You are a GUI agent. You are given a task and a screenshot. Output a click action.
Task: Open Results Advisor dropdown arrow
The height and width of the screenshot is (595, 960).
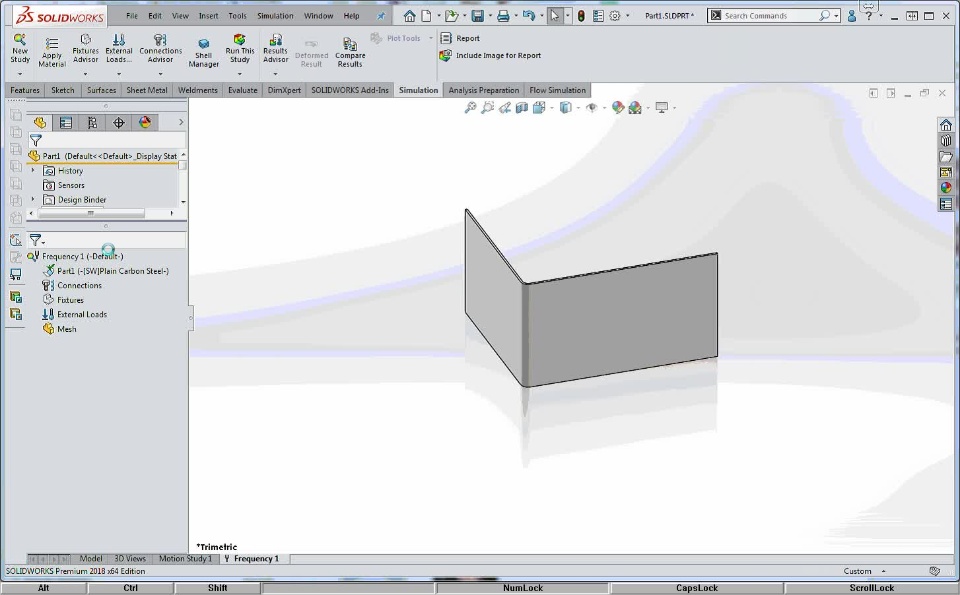point(276,74)
